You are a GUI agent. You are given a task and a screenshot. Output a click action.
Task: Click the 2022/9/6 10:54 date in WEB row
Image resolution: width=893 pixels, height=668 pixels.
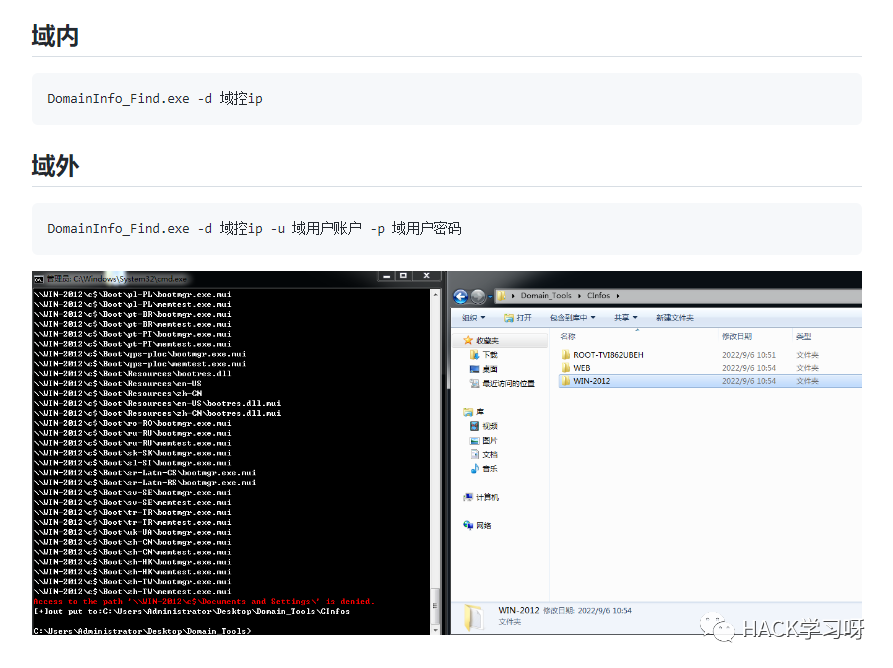click(749, 368)
